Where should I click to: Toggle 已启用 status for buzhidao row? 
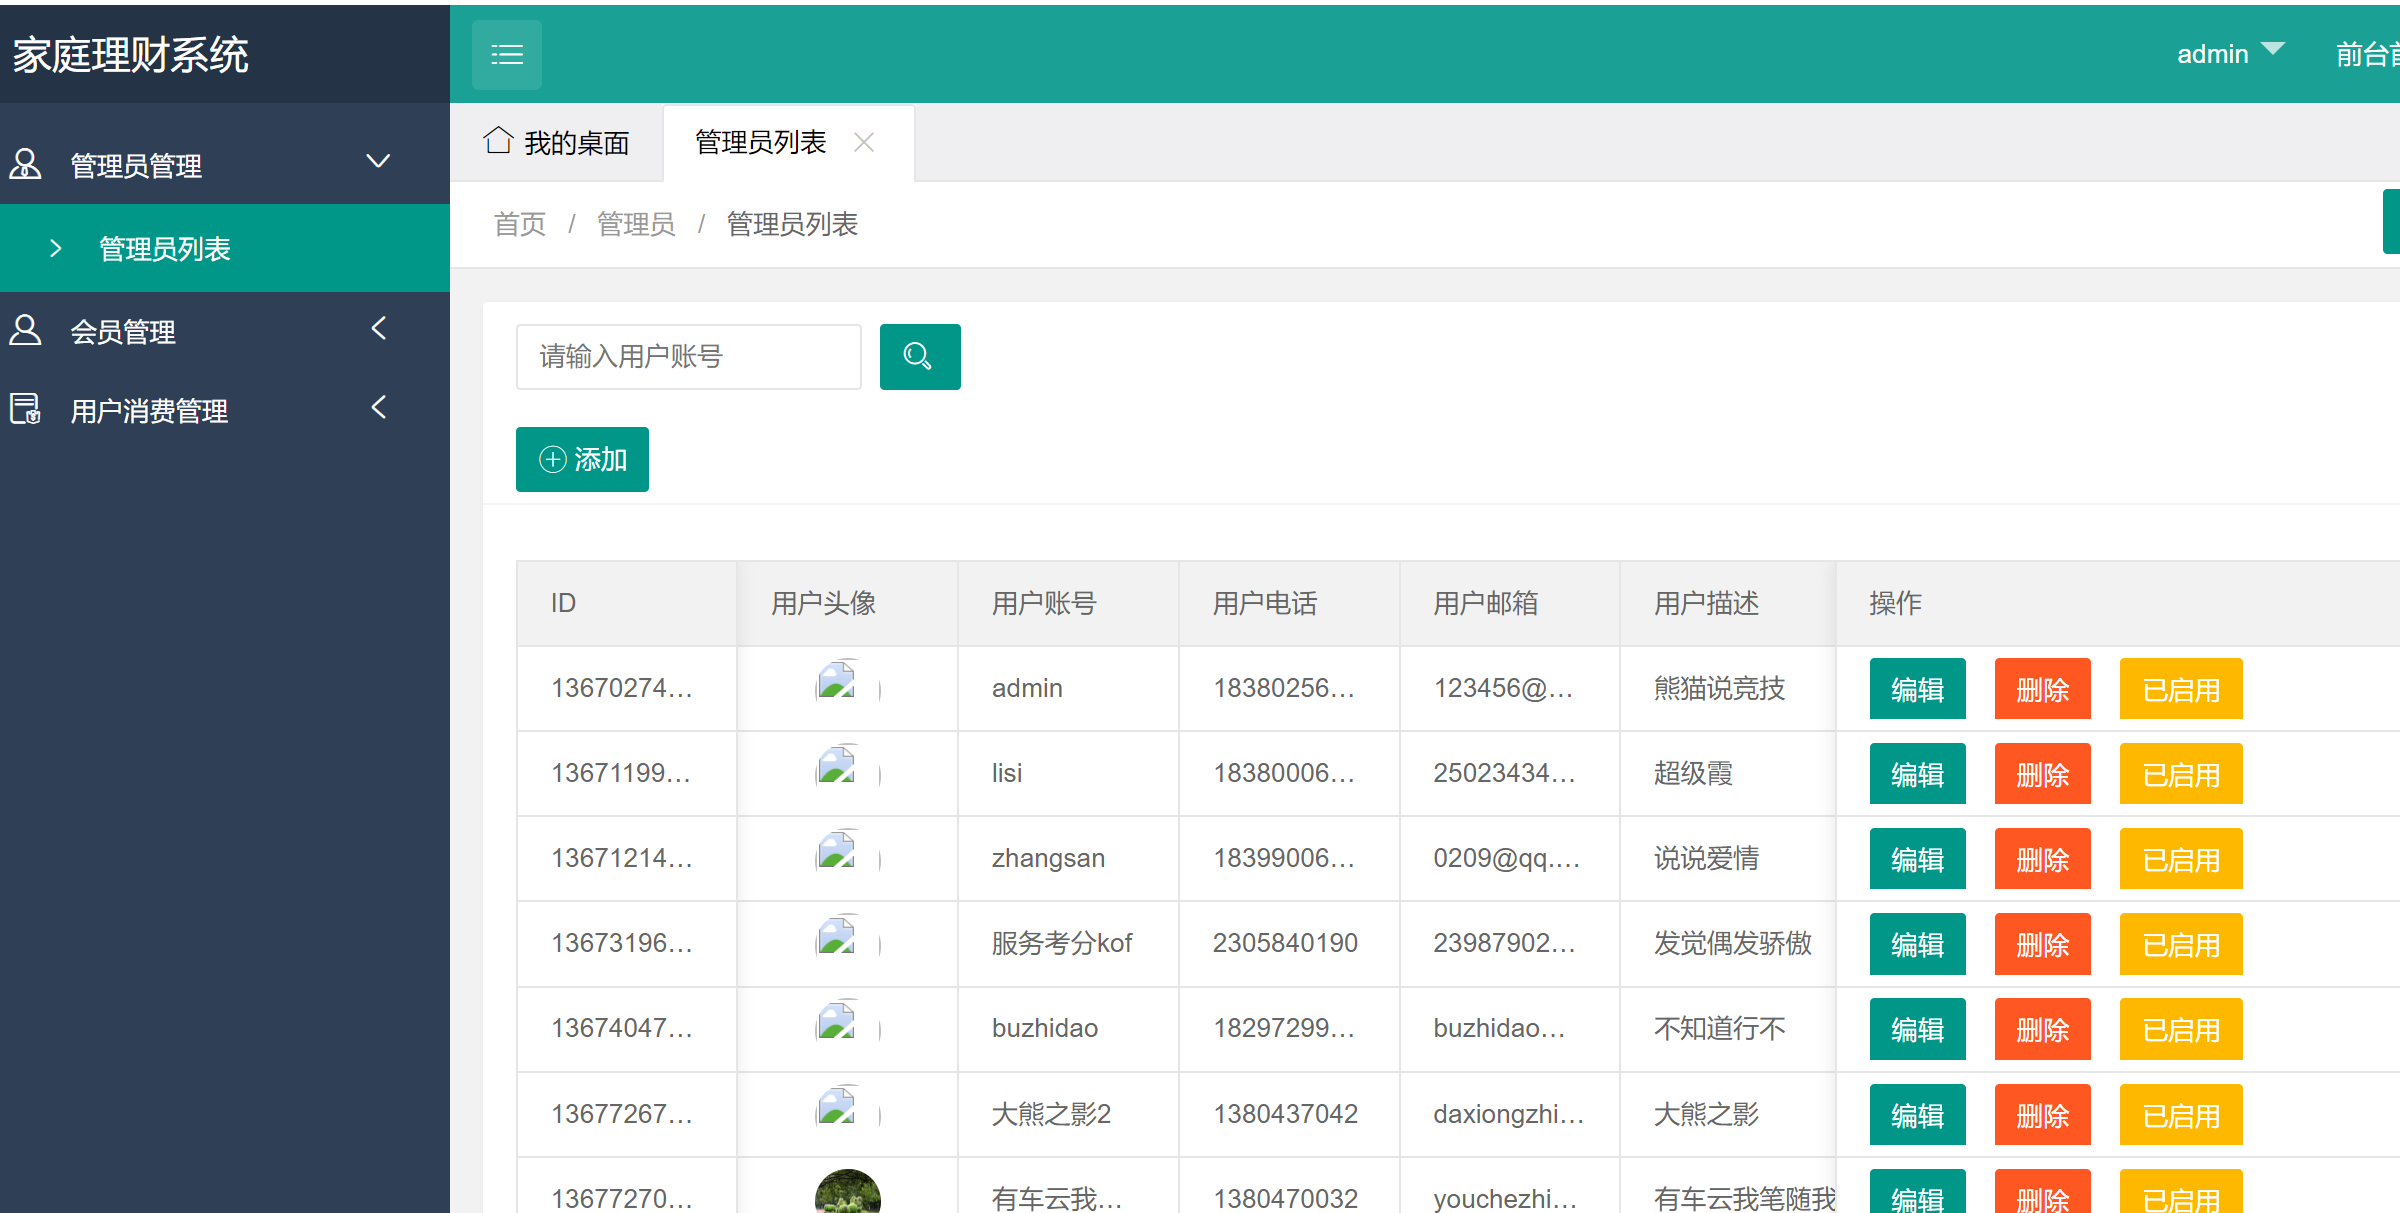tap(2180, 1029)
